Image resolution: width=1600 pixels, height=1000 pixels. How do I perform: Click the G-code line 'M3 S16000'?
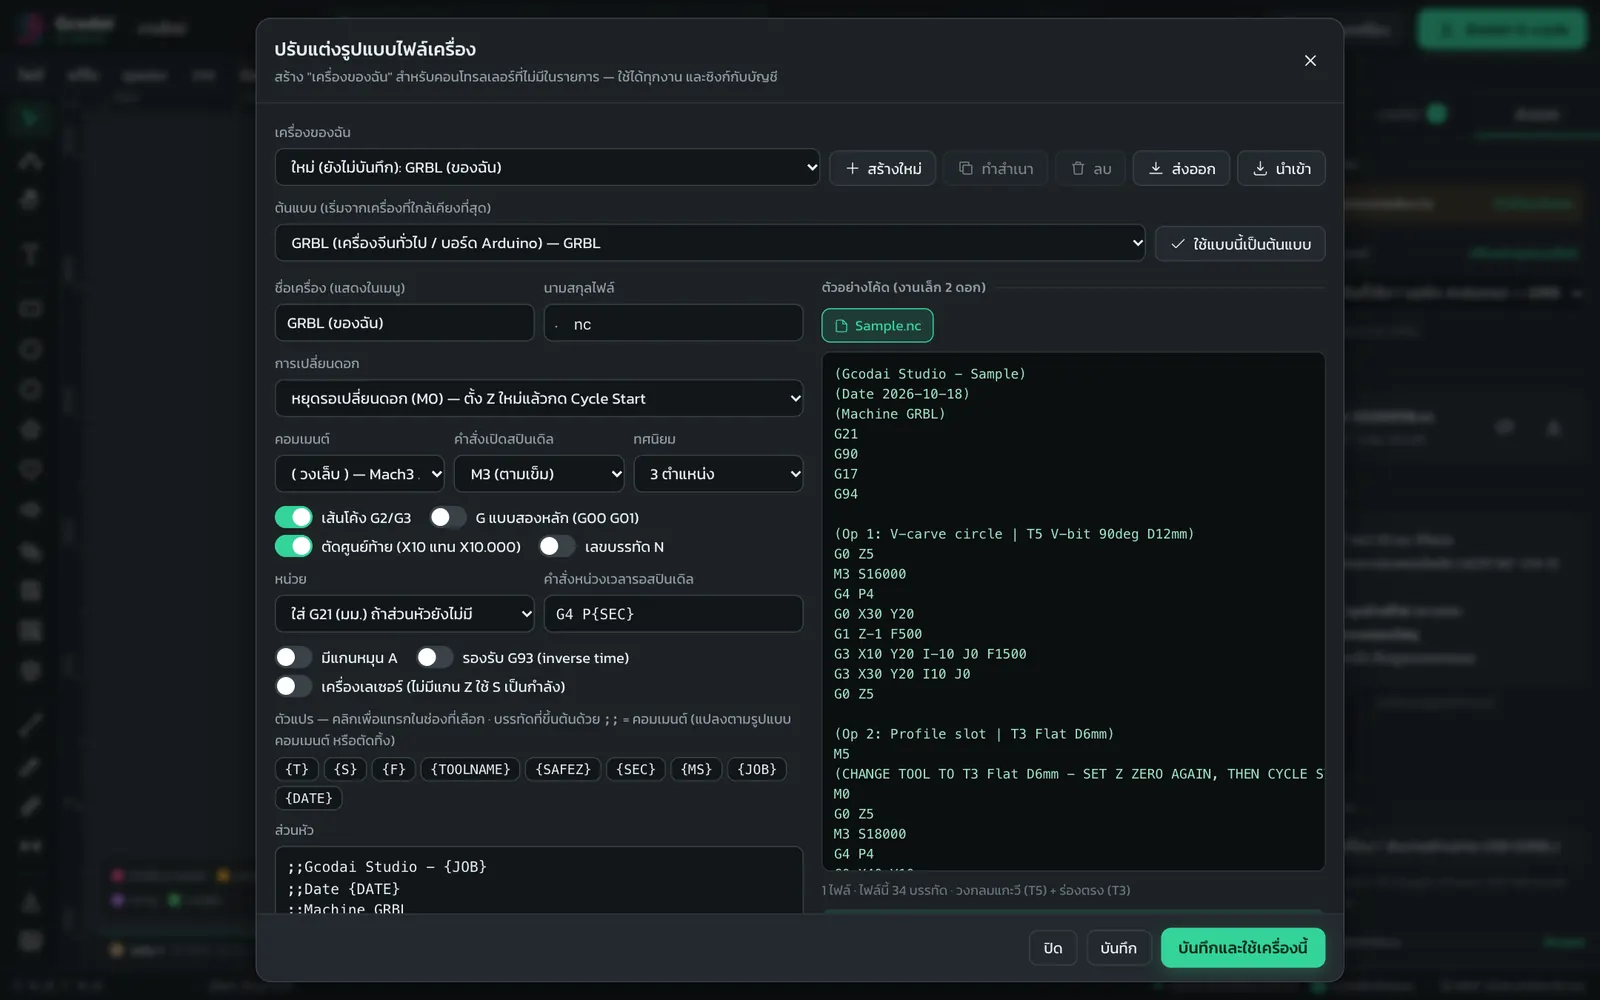click(x=870, y=574)
